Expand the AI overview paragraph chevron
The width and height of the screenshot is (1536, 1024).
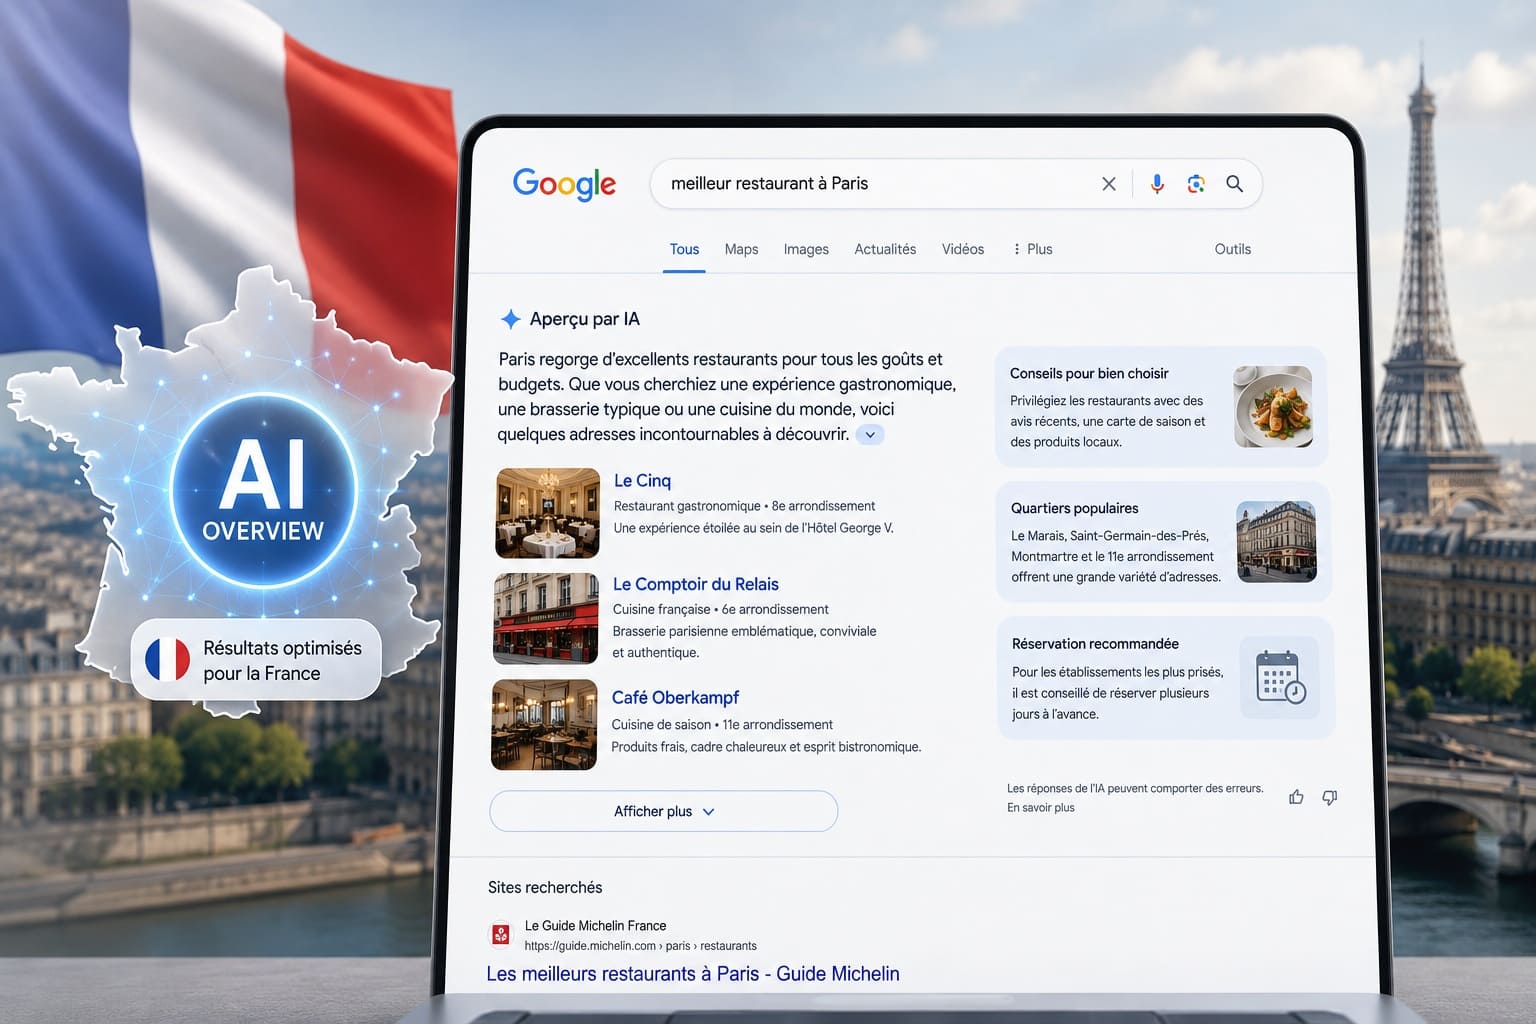pos(870,434)
